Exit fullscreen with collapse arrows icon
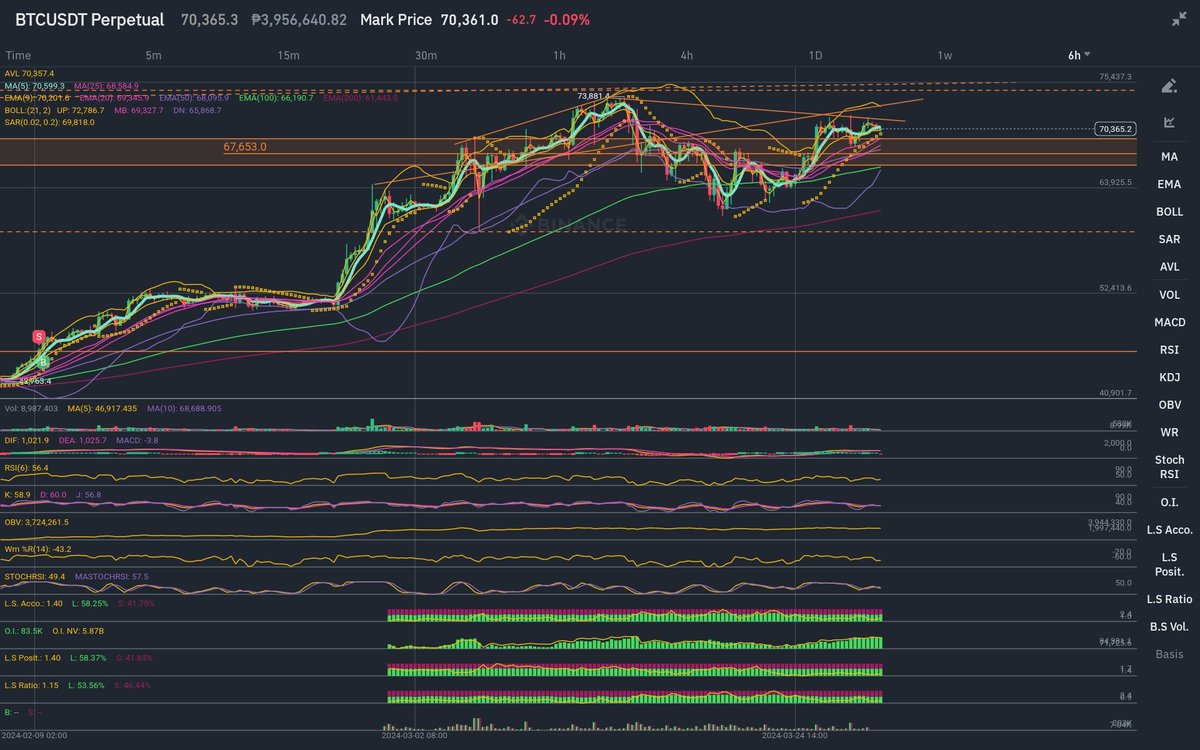Image resolution: width=1200 pixels, height=750 pixels. pos(1179,19)
